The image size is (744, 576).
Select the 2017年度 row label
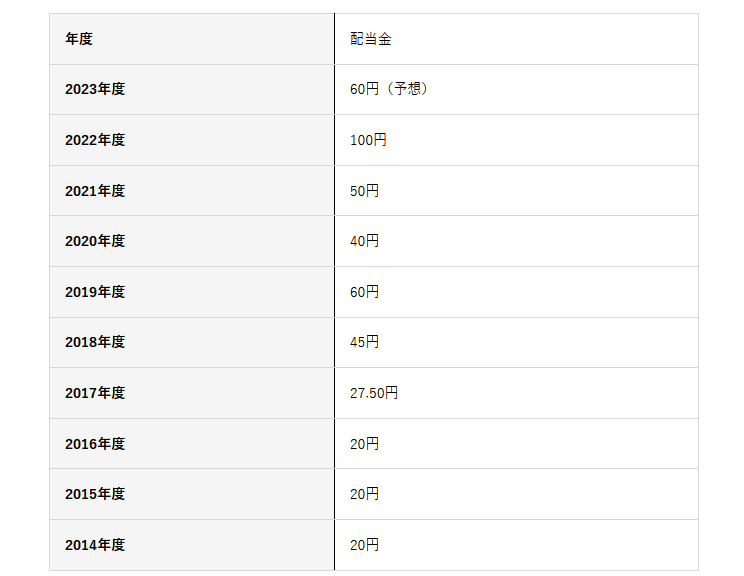95,393
